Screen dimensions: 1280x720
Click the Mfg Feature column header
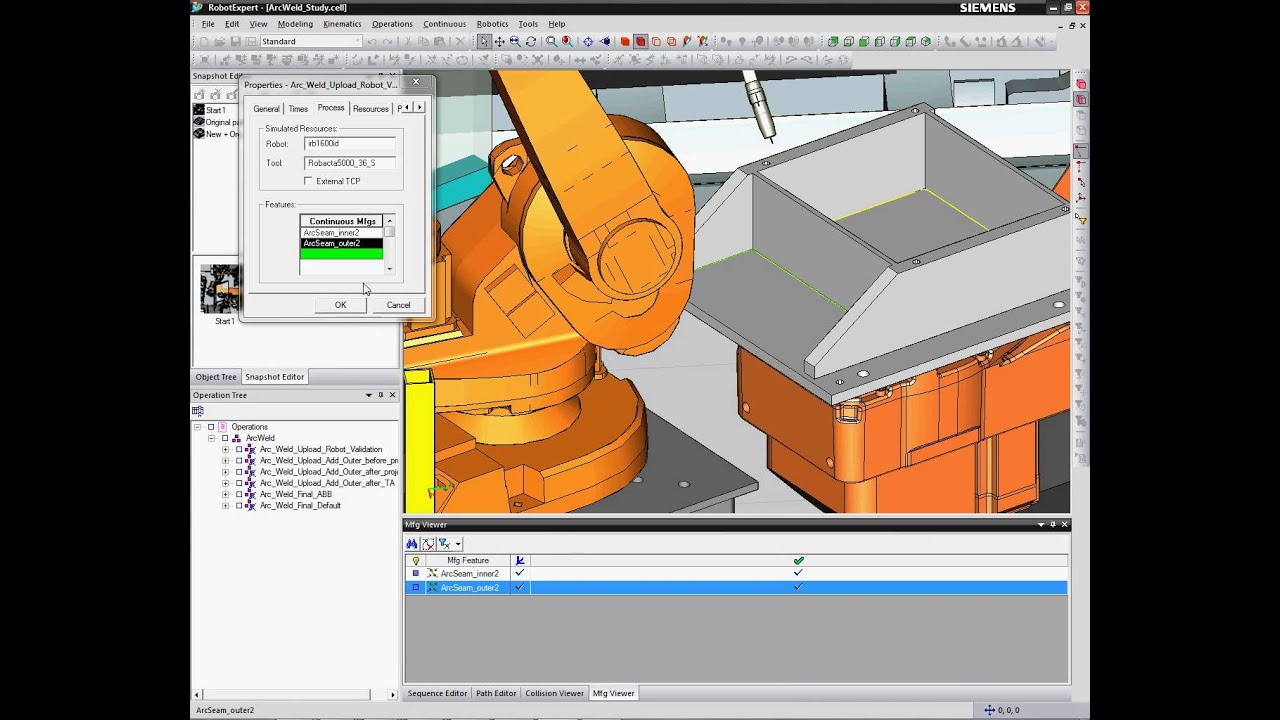click(468, 561)
